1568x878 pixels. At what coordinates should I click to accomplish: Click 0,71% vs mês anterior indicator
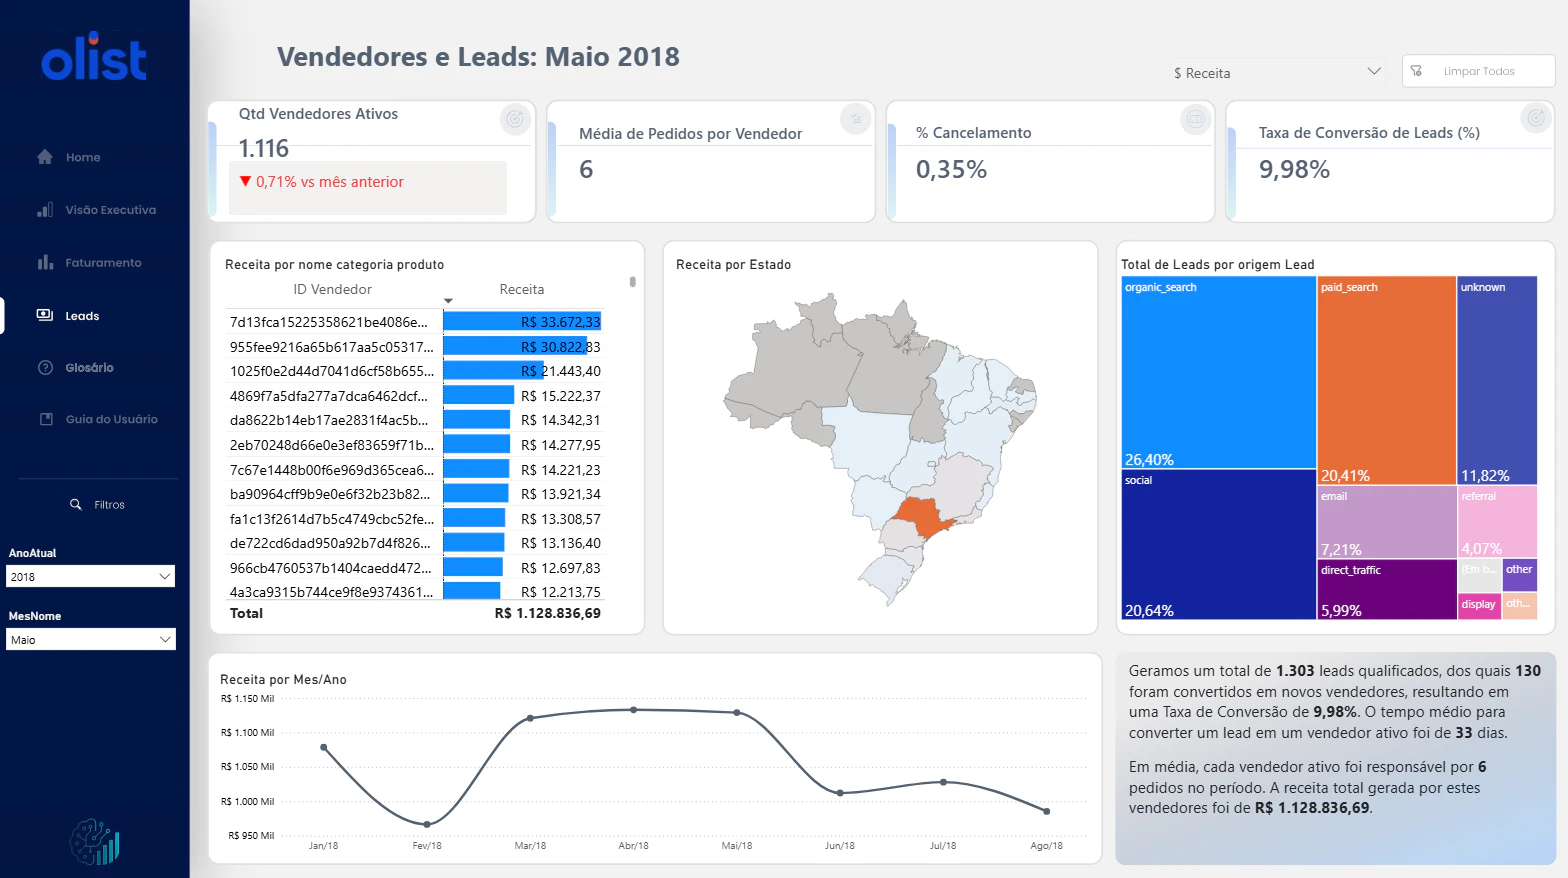[321, 182]
